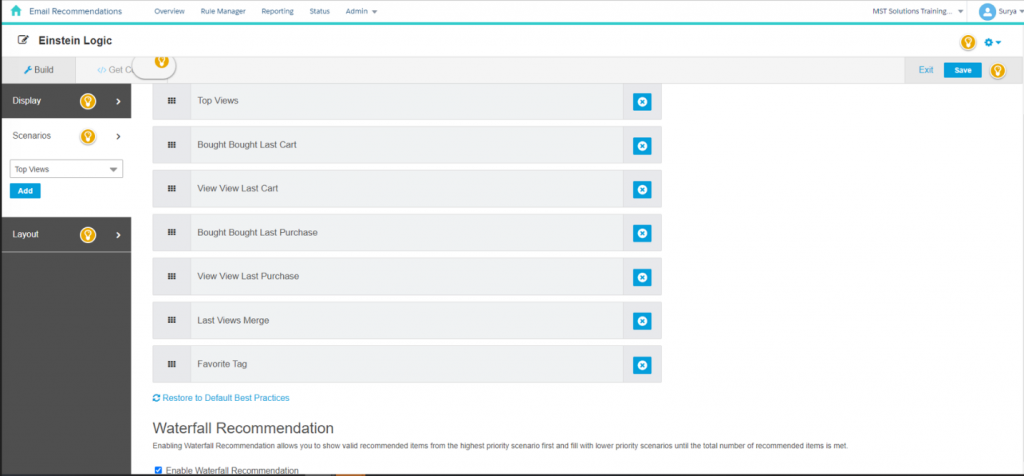Click the lightbulb hint on Scenarios panel

pyautogui.click(x=88, y=136)
